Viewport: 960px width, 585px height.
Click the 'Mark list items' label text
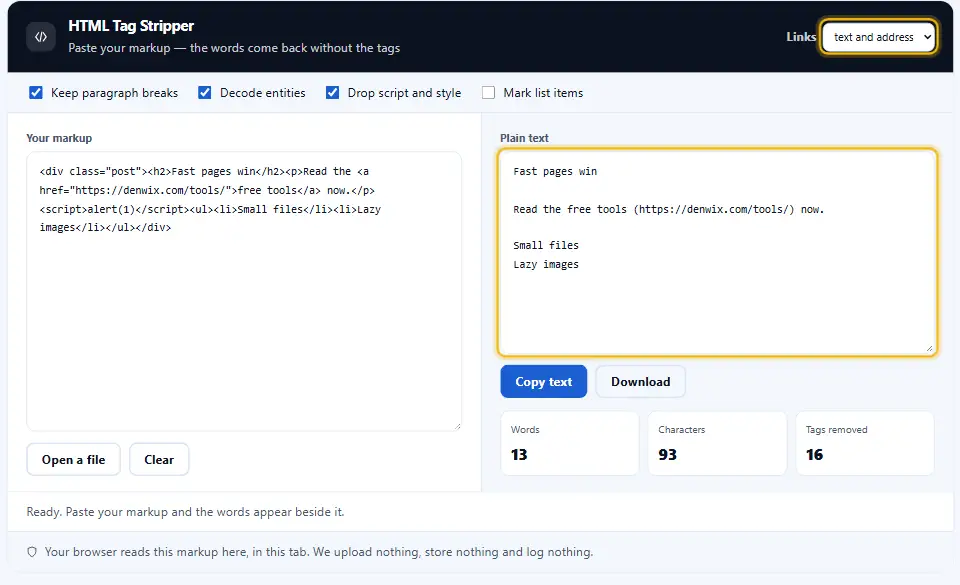tap(543, 92)
